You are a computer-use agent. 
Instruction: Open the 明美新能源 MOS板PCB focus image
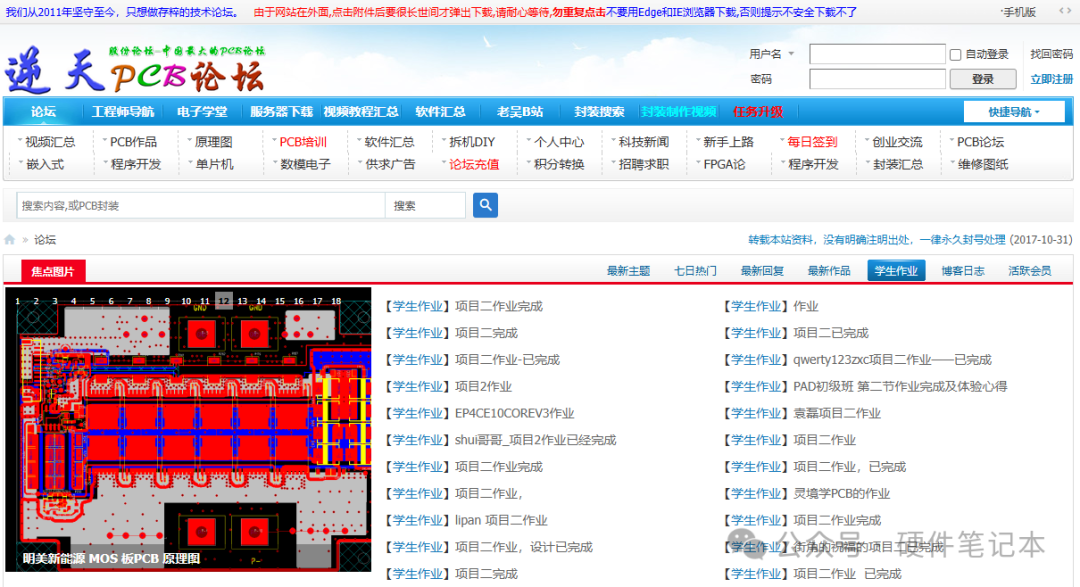click(188, 430)
